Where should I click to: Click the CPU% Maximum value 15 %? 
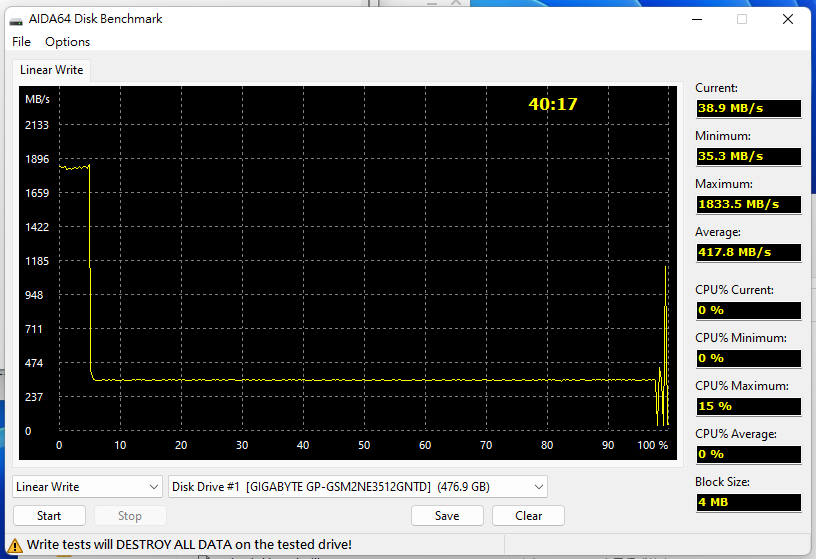[x=748, y=406]
